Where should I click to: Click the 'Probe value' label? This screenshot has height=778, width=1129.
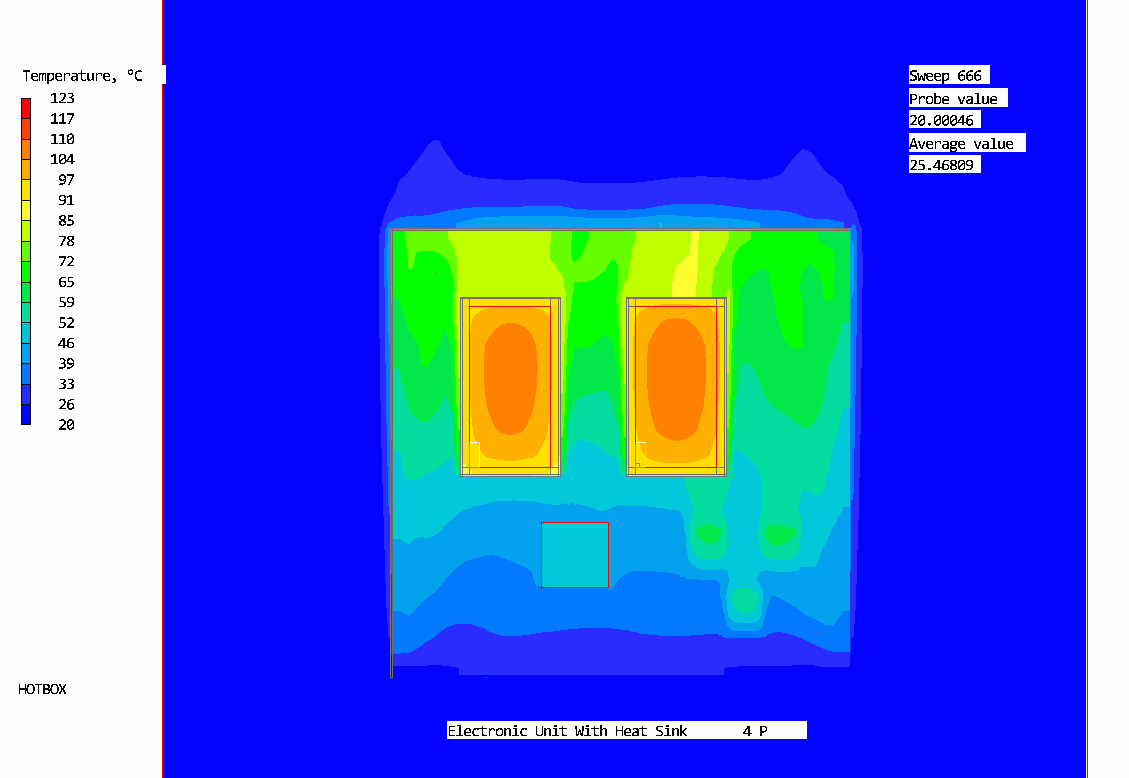click(x=953, y=99)
